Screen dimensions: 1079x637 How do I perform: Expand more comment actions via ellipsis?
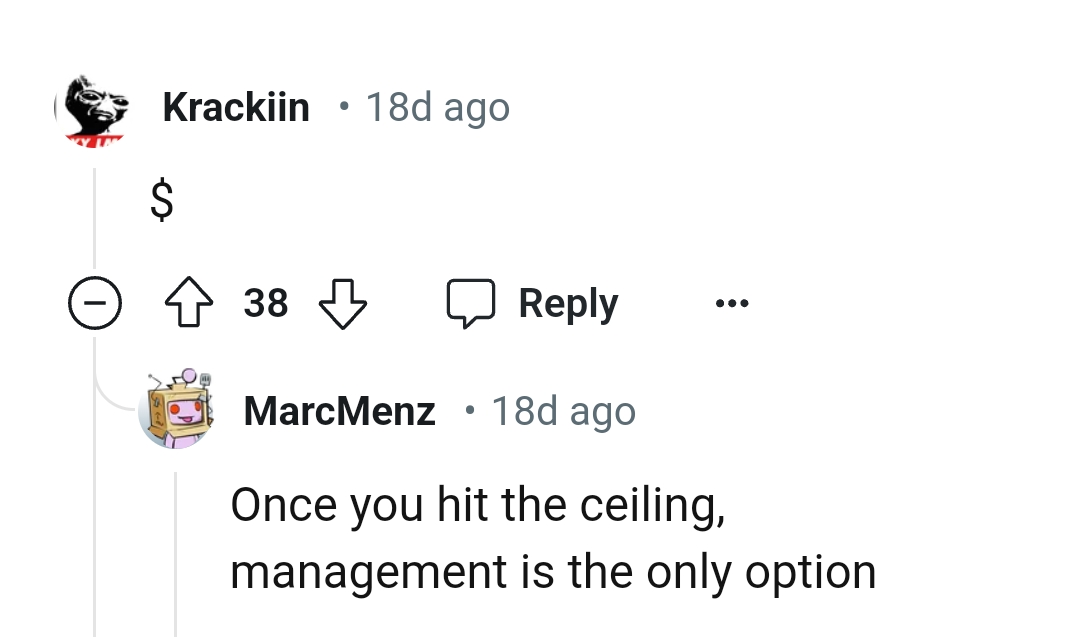[731, 303]
